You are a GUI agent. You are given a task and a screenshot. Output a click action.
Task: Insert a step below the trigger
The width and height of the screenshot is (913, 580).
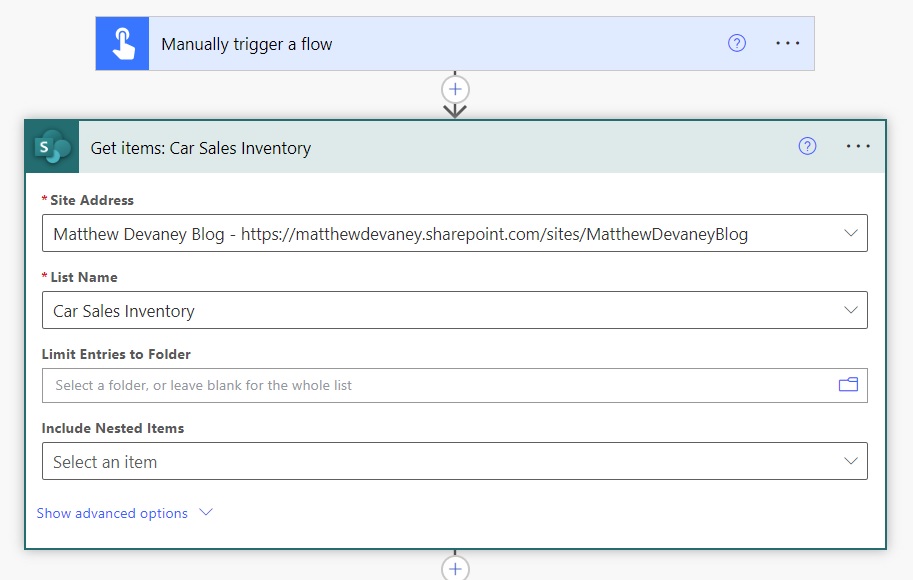(x=455, y=90)
